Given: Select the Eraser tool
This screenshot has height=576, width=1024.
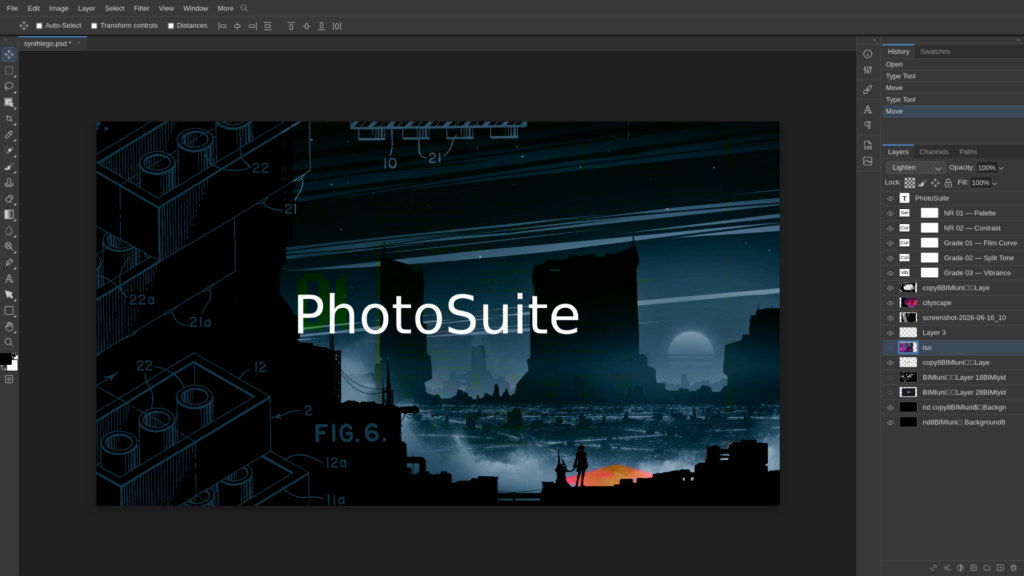Looking at the screenshot, I should pyautogui.click(x=9, y=199).
